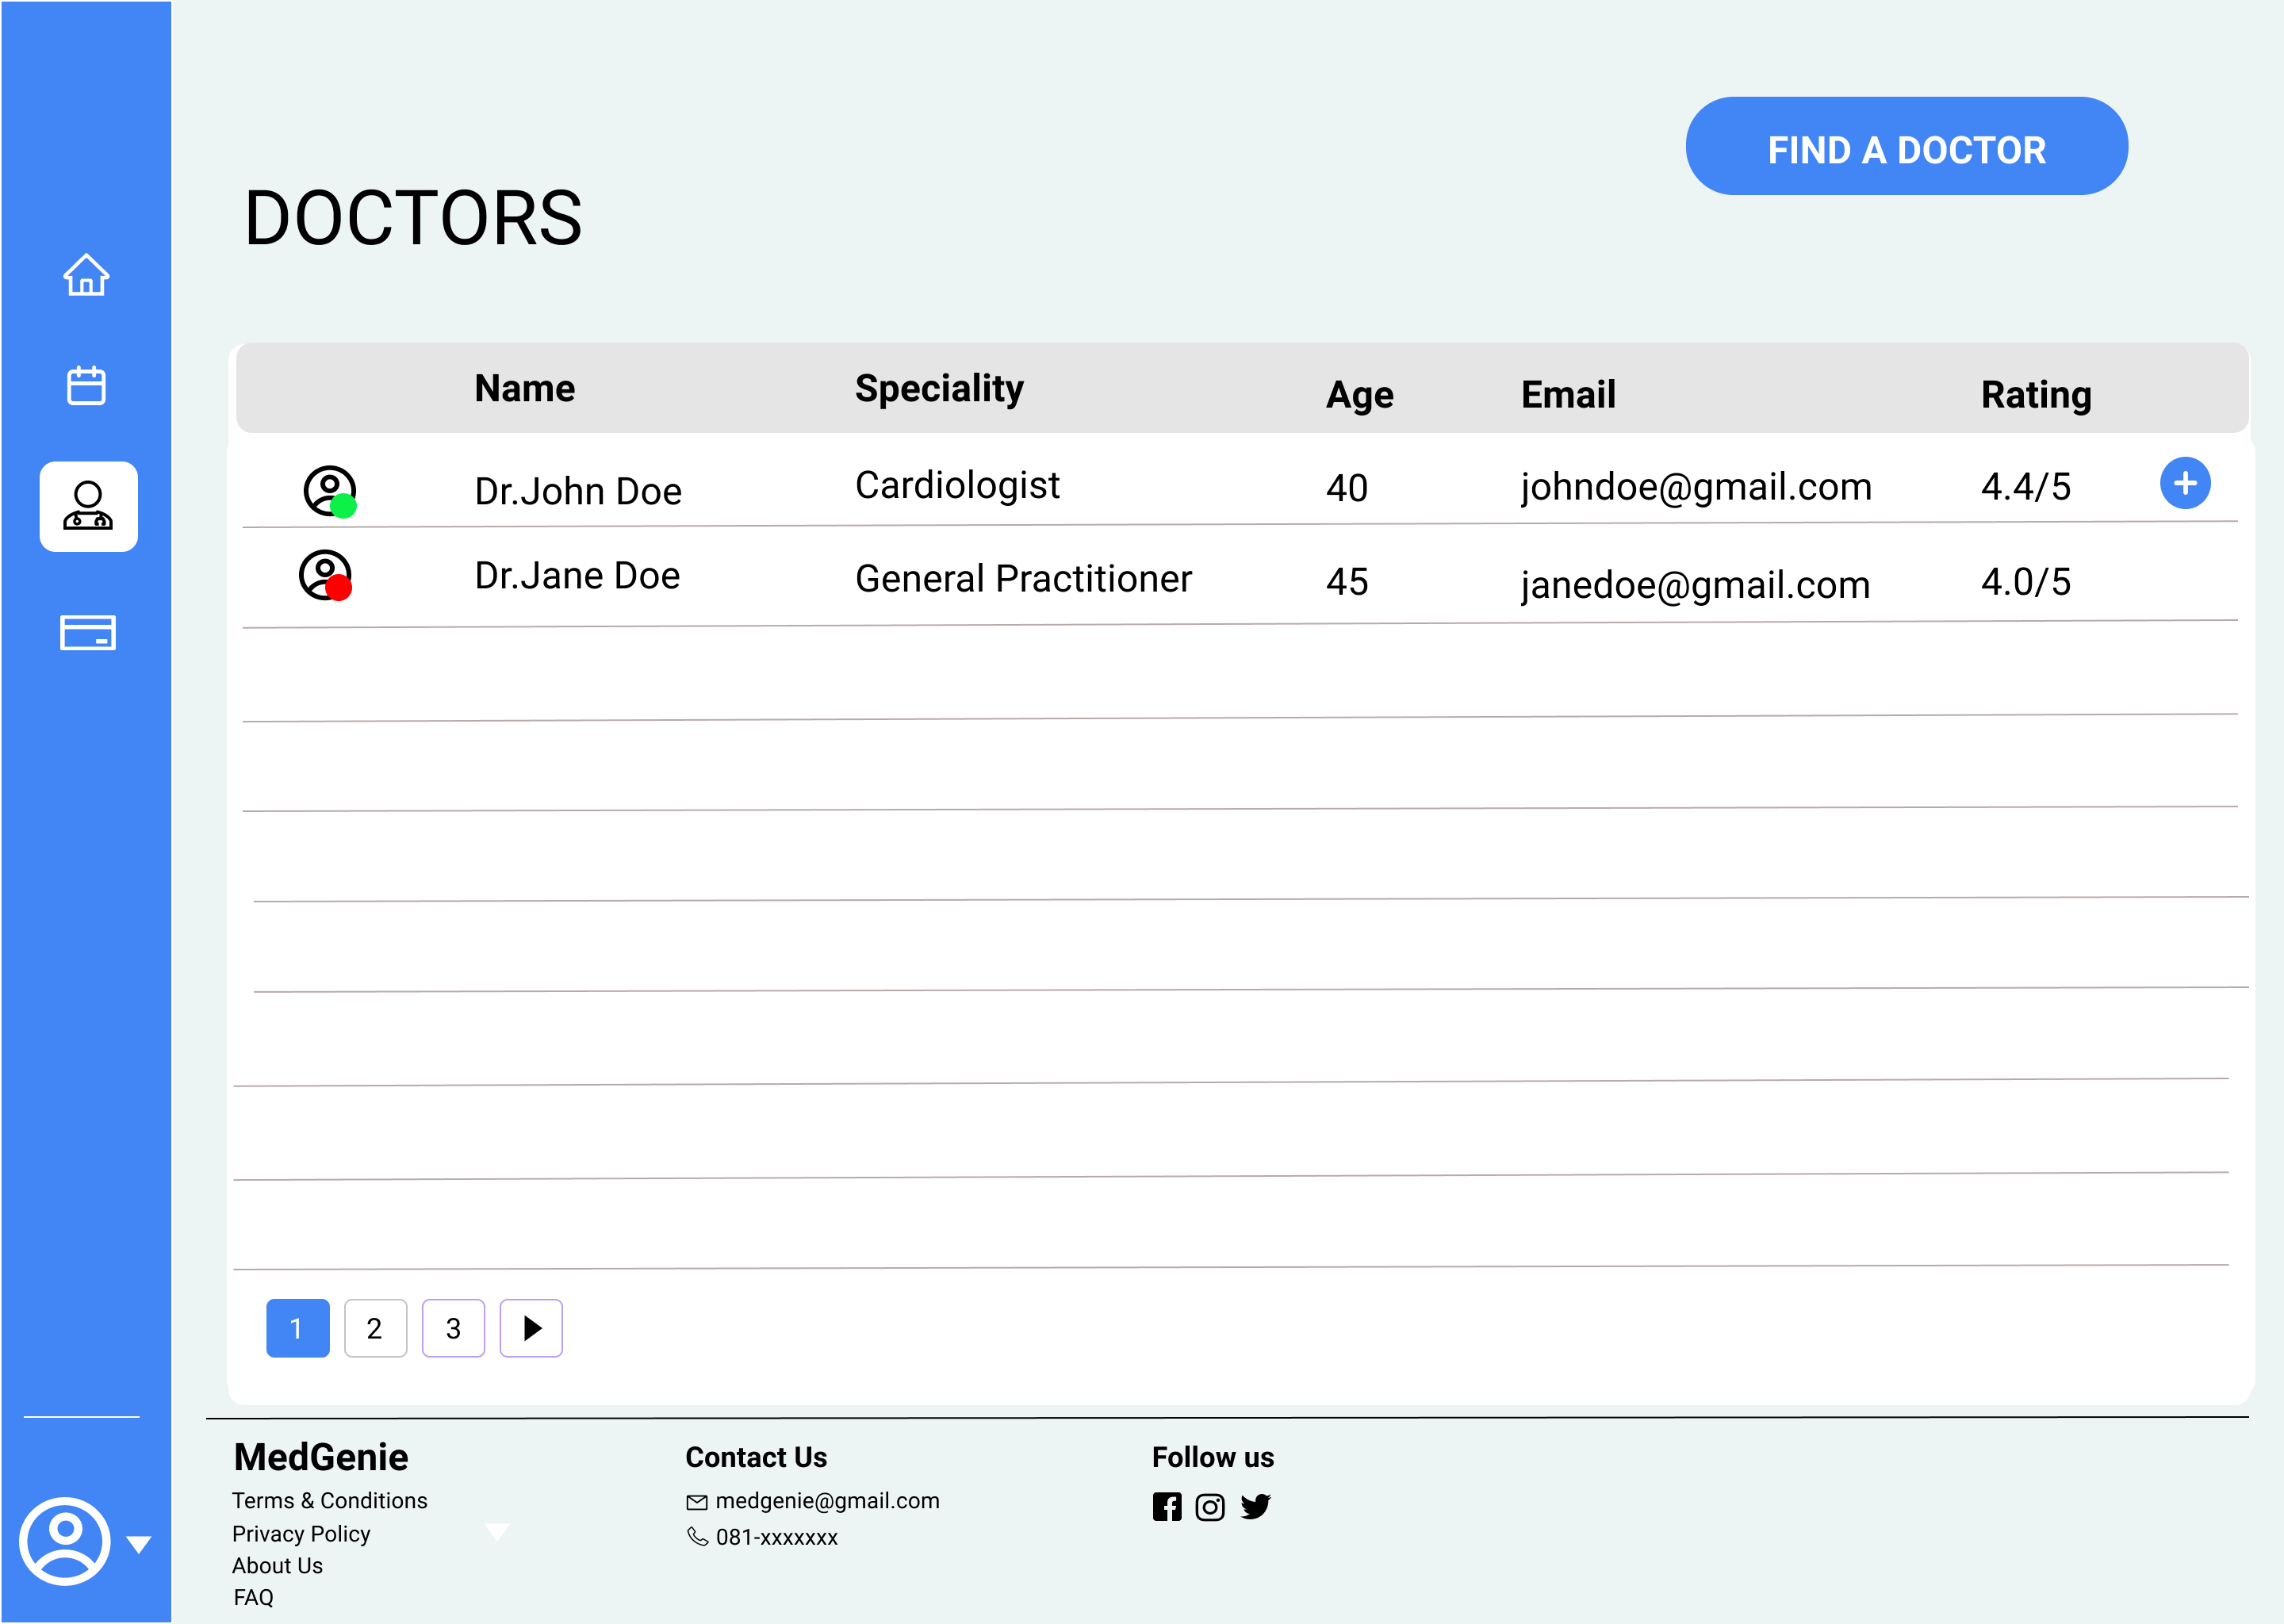The width and height of the screenshot is (2284, 1624).
Task: Open the Terms & Conditions link
Action: click(x=329, y=1500)
